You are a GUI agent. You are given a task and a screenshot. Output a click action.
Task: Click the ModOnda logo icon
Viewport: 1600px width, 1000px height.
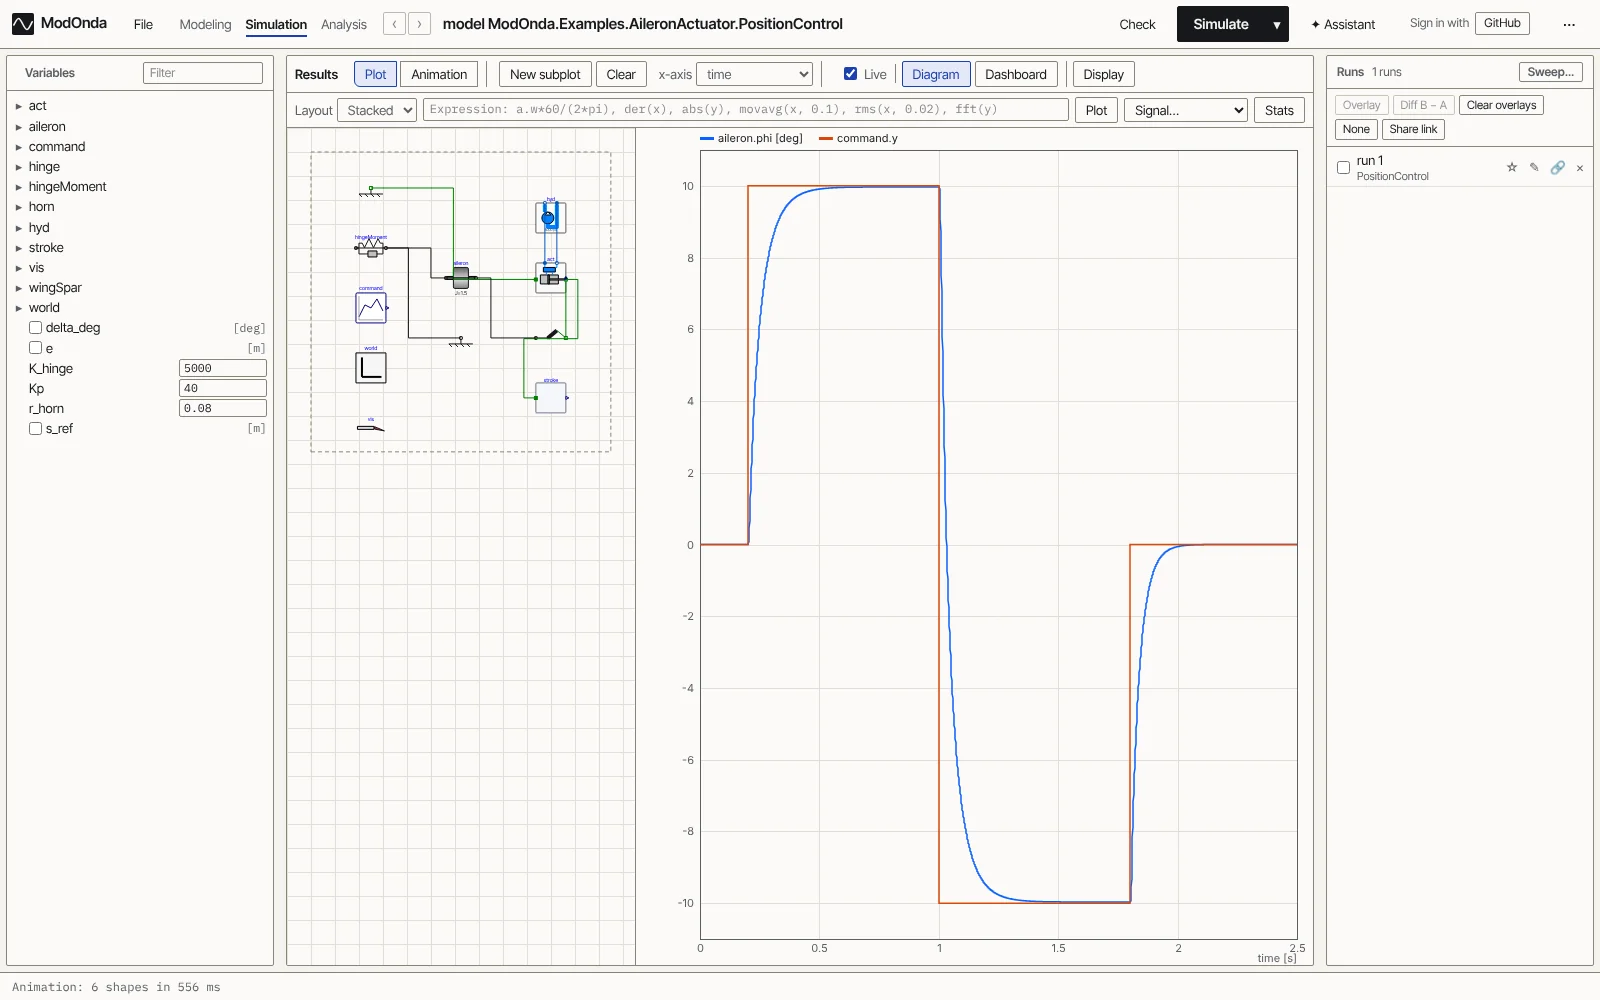(22, 24)
